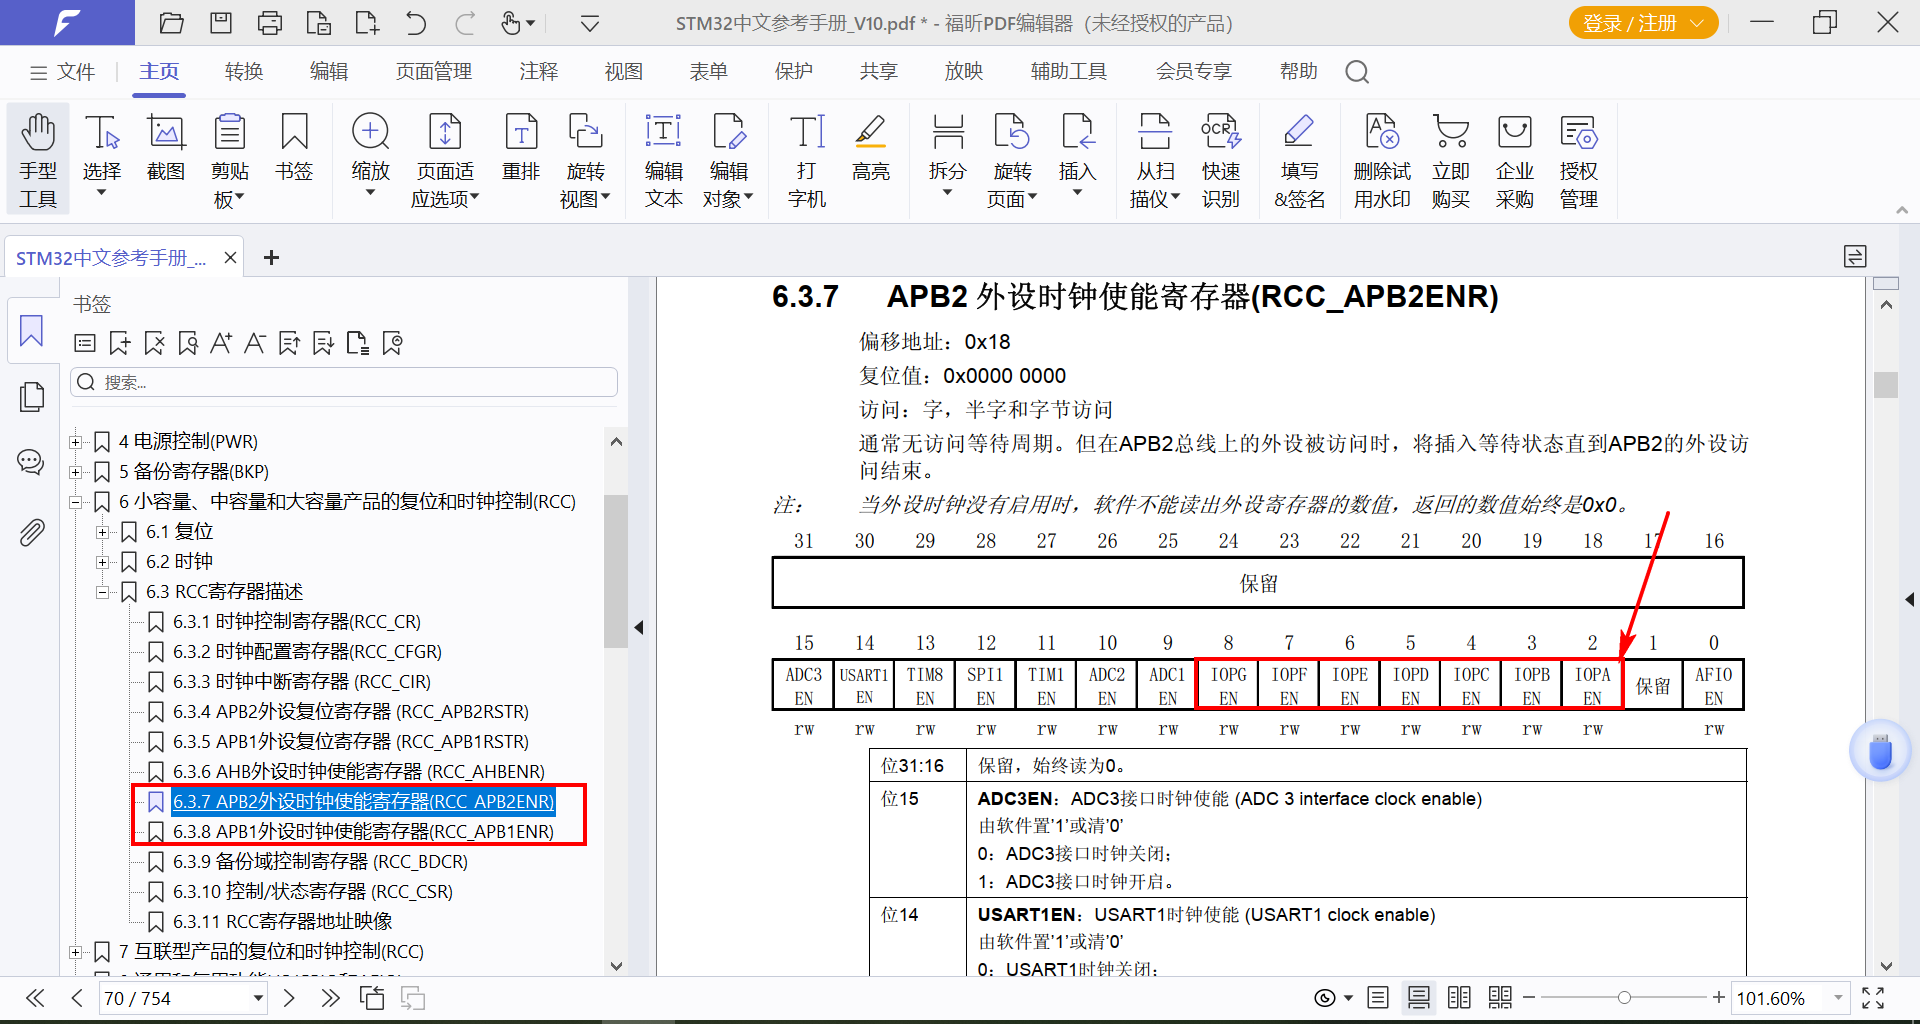The height and width of the screenshot is (1024, 1920).
Task: Select the Hand tool (手型工具)
Action: coord(38,160)
